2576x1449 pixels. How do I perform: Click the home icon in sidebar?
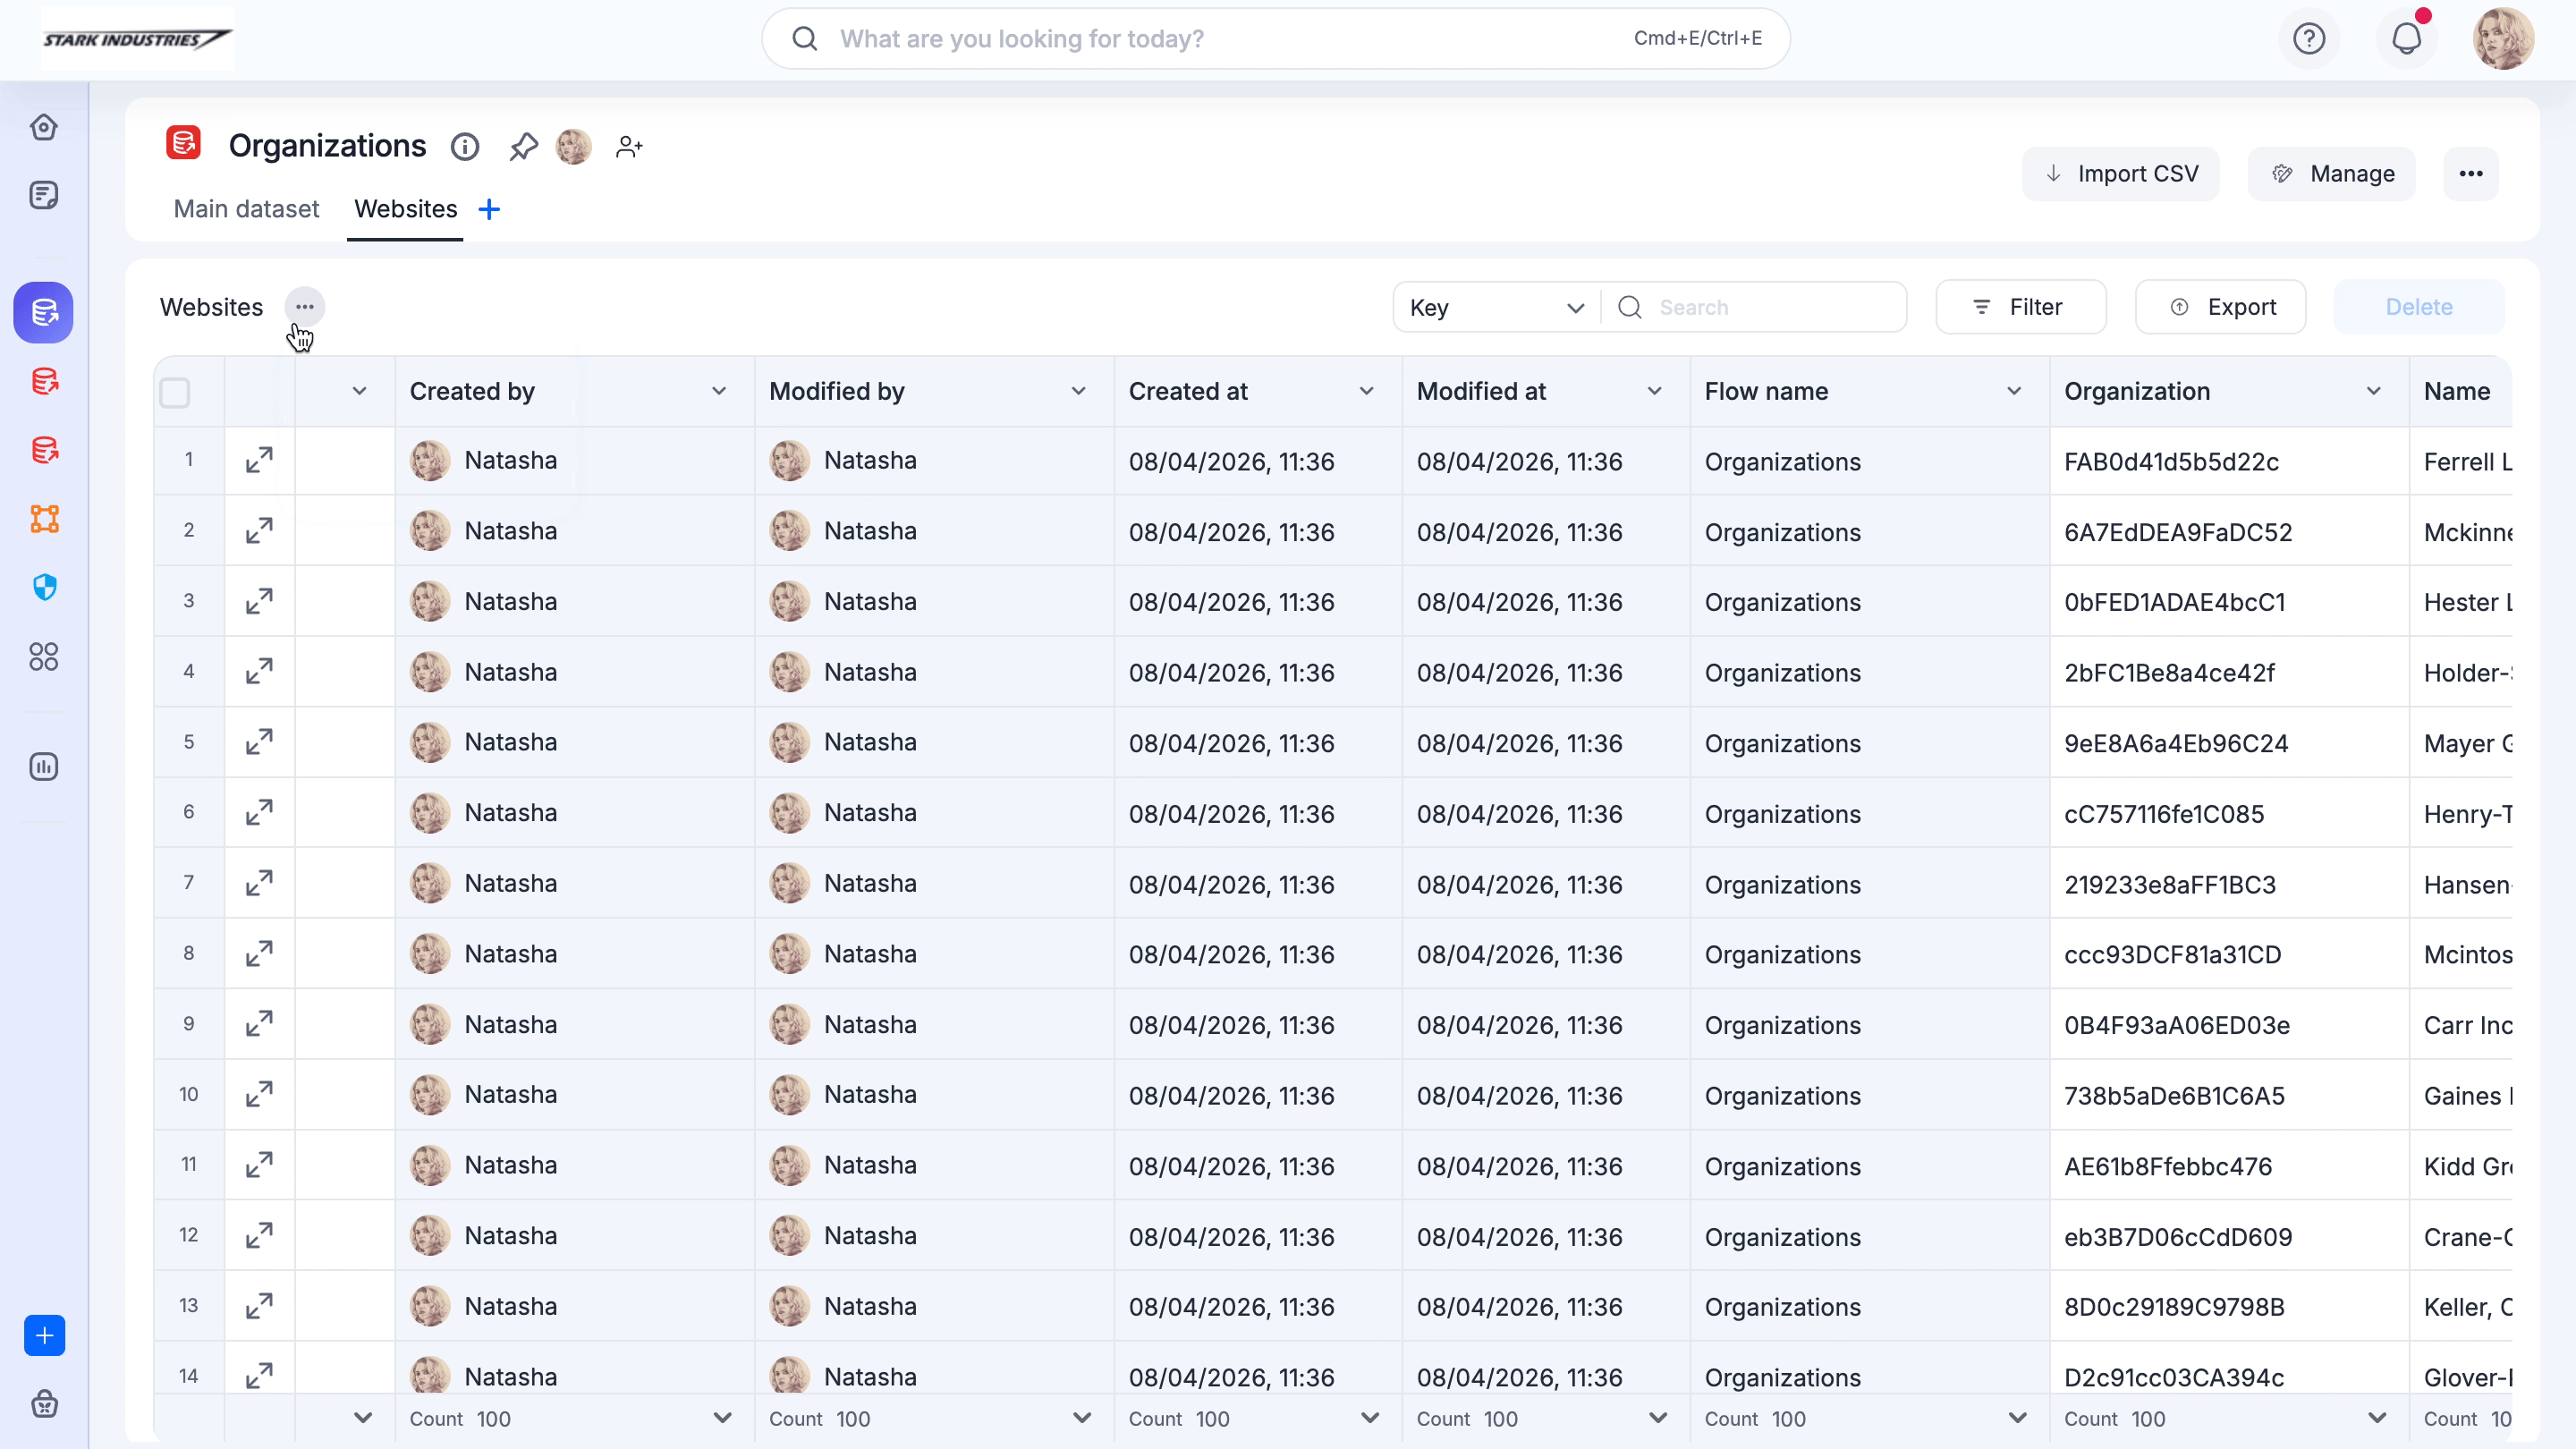coord(44,127)
